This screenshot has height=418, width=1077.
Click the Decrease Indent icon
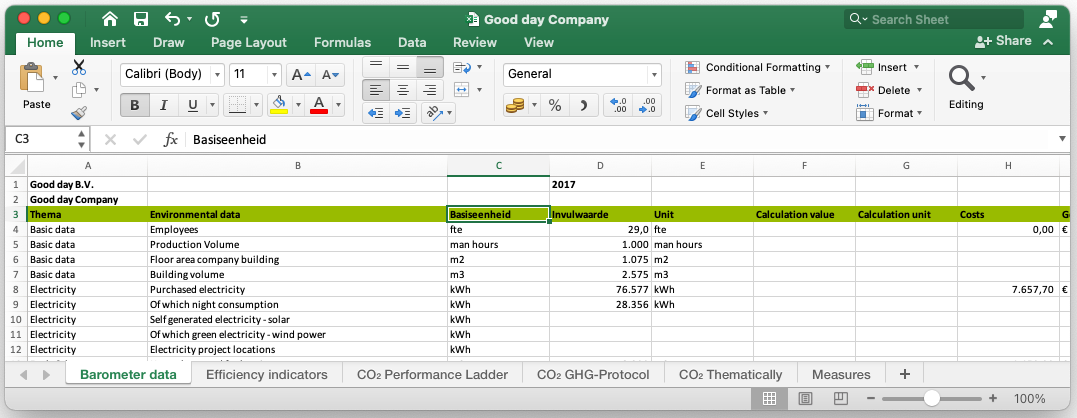tap(376, 113)
